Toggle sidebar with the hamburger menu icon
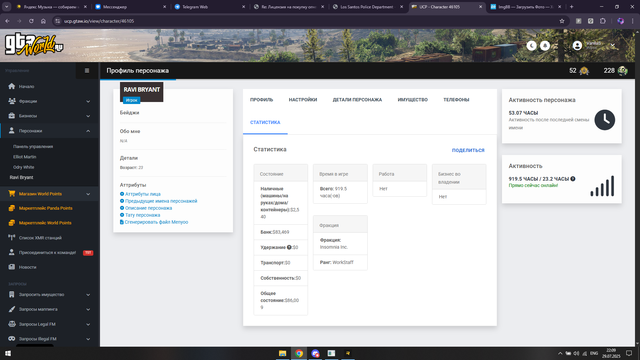 coord(87,71)
